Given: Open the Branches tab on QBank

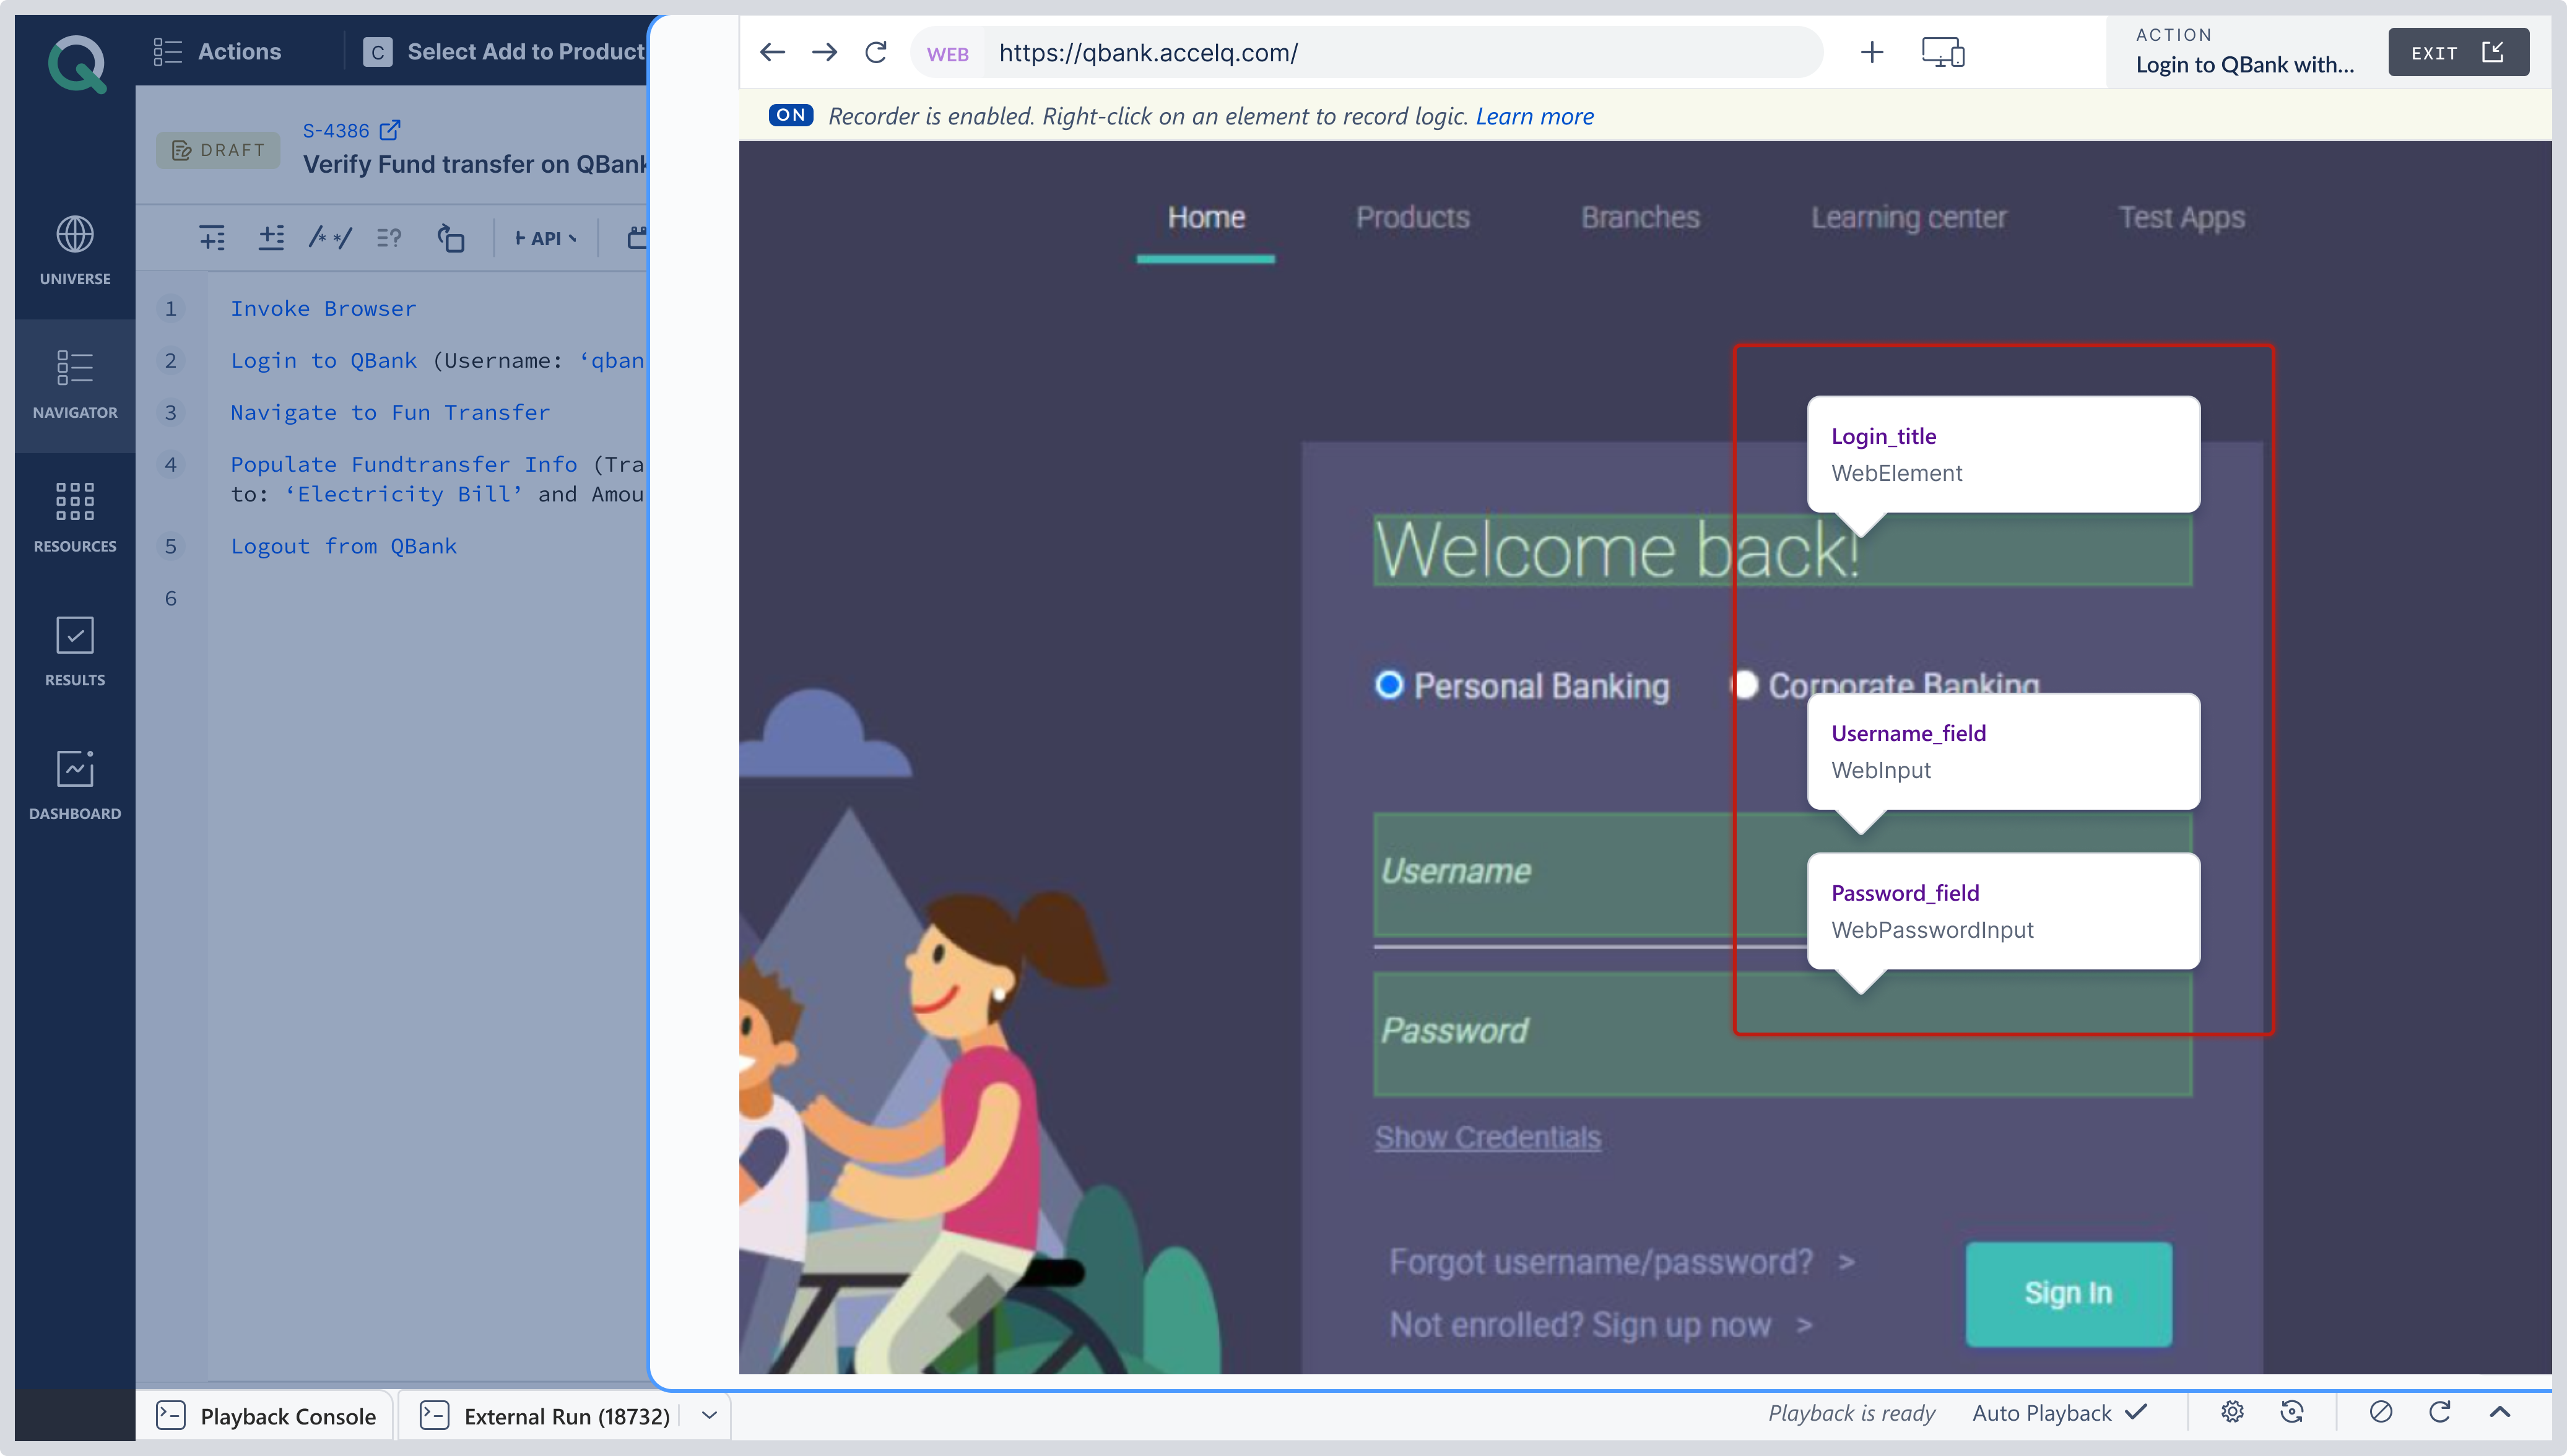Looking at the screenshot, I should tap(1640, 218).
